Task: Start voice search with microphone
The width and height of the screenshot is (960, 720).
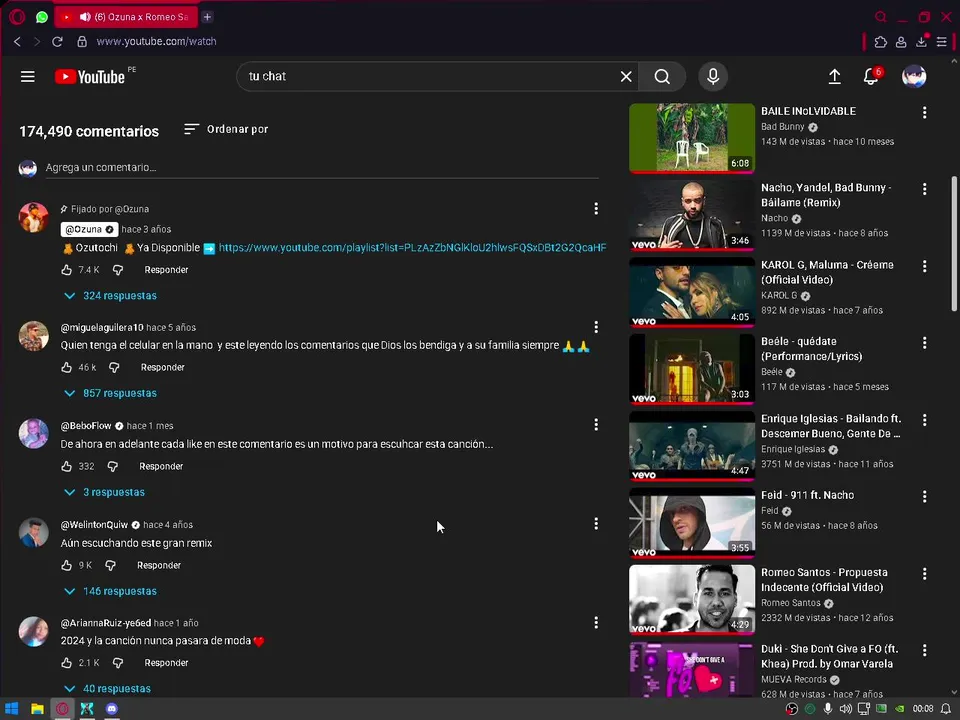Action: point(713,77)
